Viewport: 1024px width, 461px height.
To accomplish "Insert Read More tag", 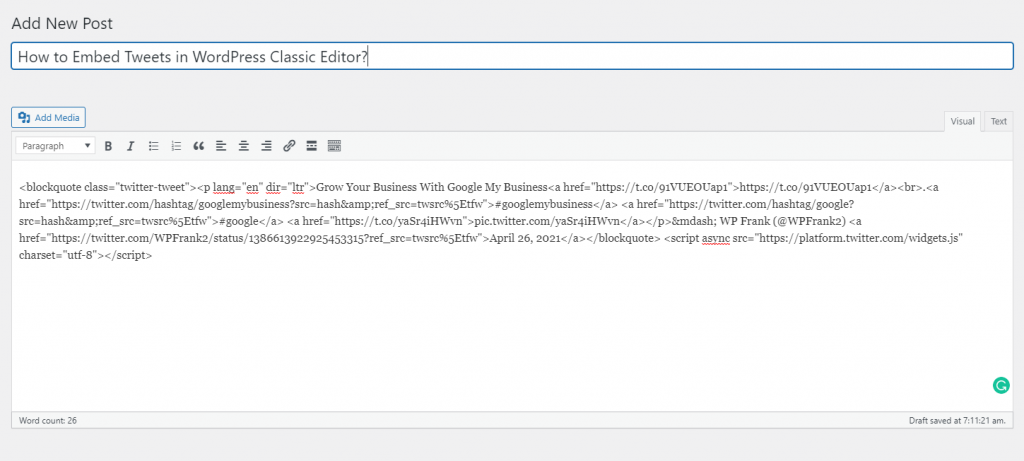I will (312, 146).
